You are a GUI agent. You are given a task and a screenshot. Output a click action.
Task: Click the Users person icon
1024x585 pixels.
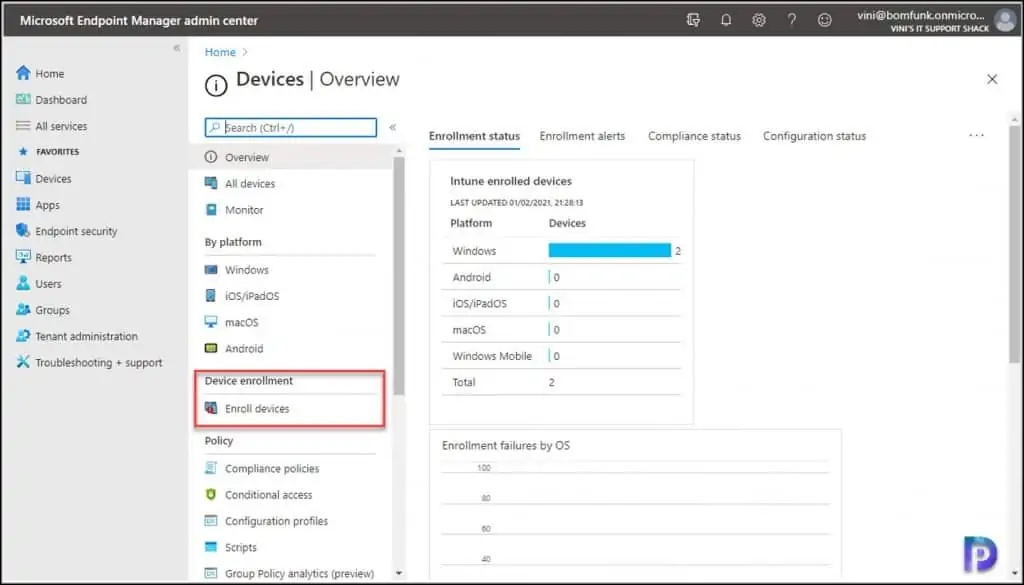tap(23, 283)
